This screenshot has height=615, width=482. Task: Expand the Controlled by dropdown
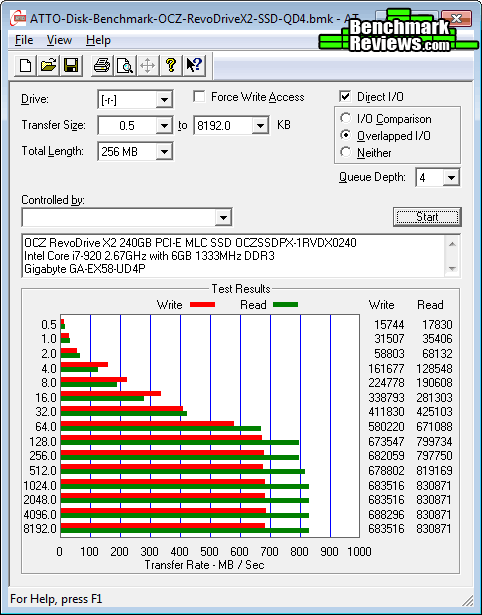point(224,217)
